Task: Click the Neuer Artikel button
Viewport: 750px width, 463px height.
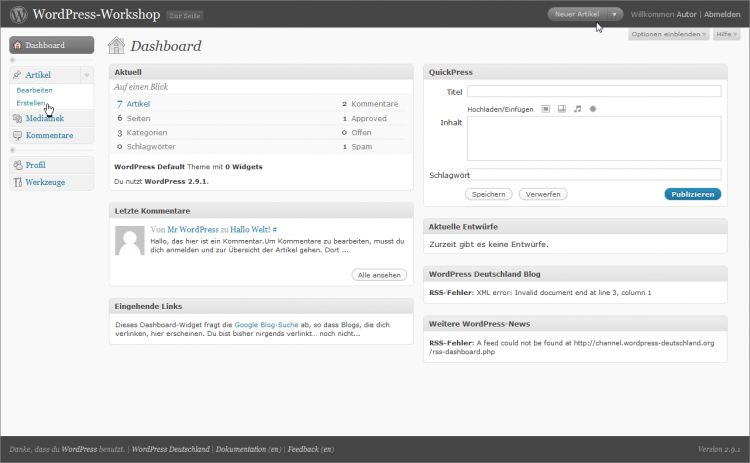Action: click(x=577, y=14)
